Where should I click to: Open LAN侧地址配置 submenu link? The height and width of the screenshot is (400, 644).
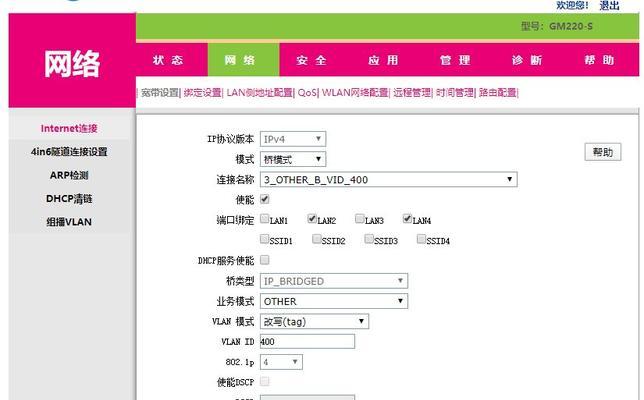pos(260,92)
